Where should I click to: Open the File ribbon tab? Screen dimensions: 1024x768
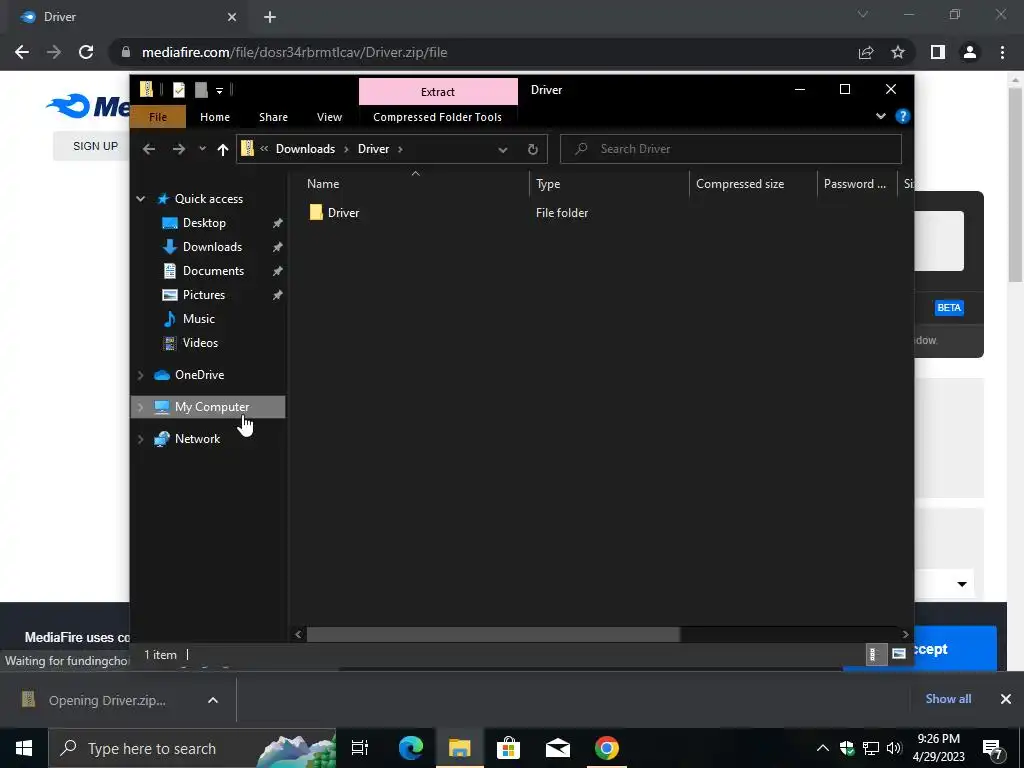(x=158, y=117)
